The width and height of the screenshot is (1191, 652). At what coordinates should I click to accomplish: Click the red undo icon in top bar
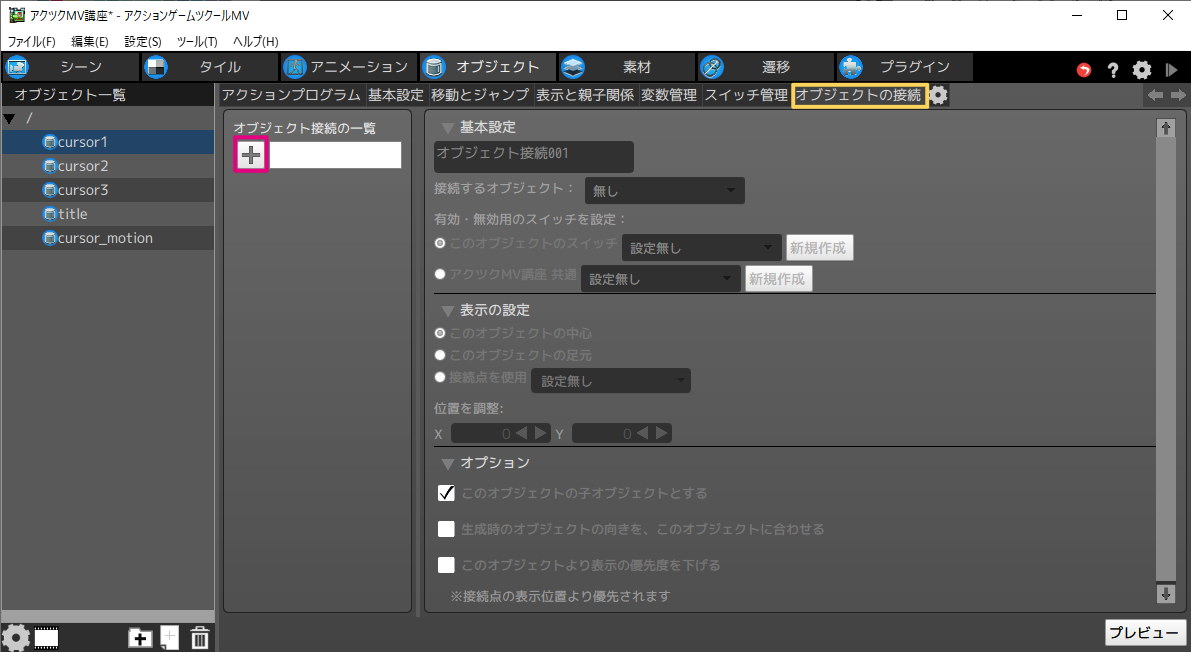(1084, 70)
